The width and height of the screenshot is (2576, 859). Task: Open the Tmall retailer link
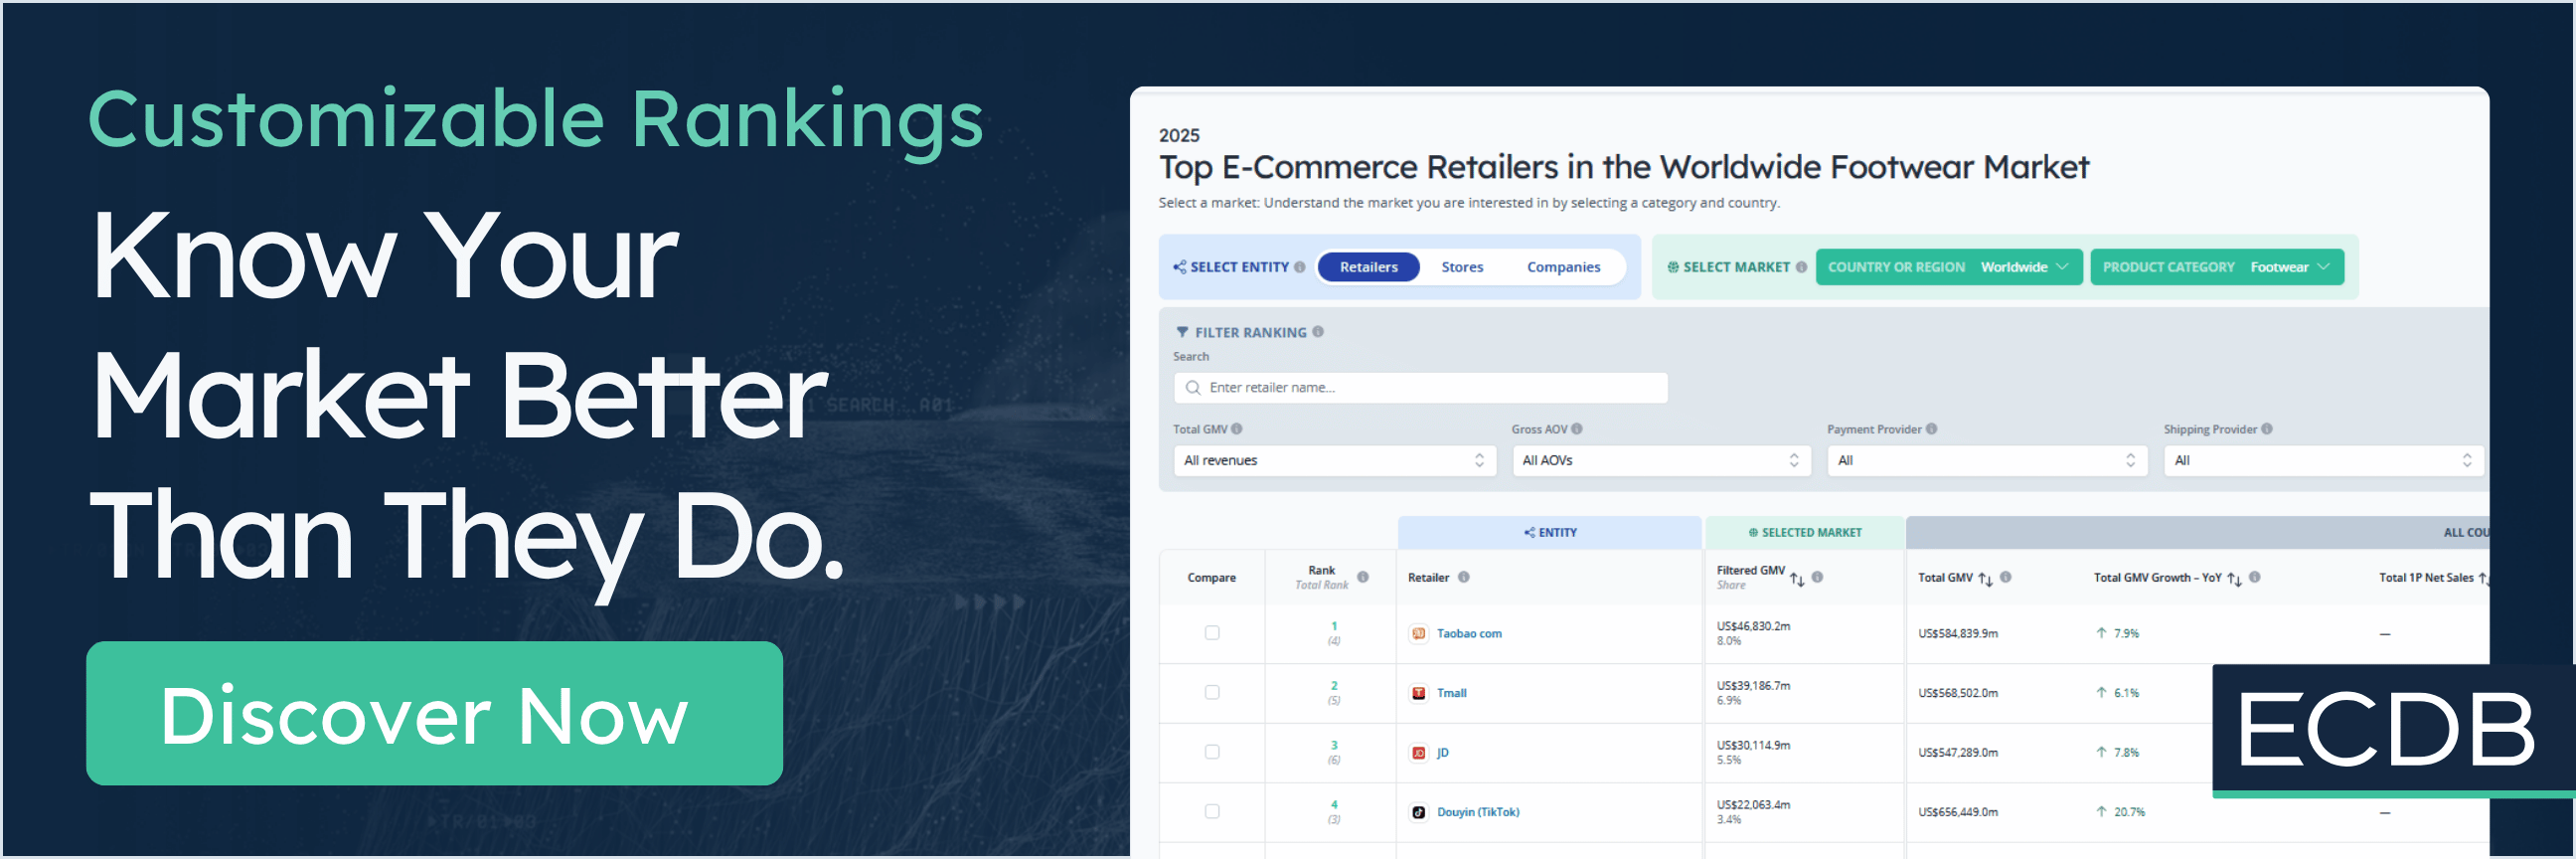1451,693
